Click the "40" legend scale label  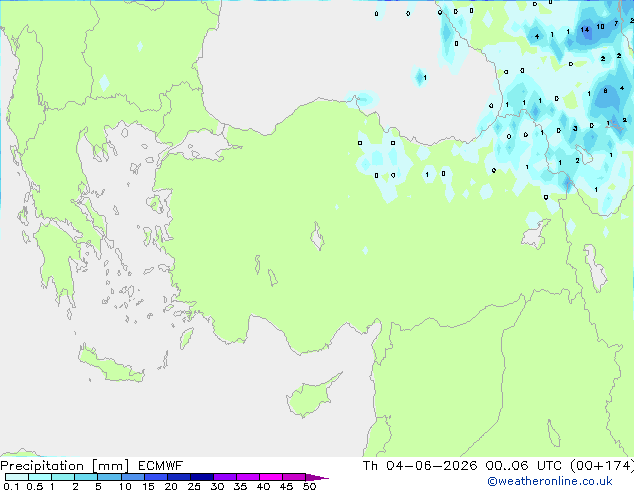pos(263,486)
